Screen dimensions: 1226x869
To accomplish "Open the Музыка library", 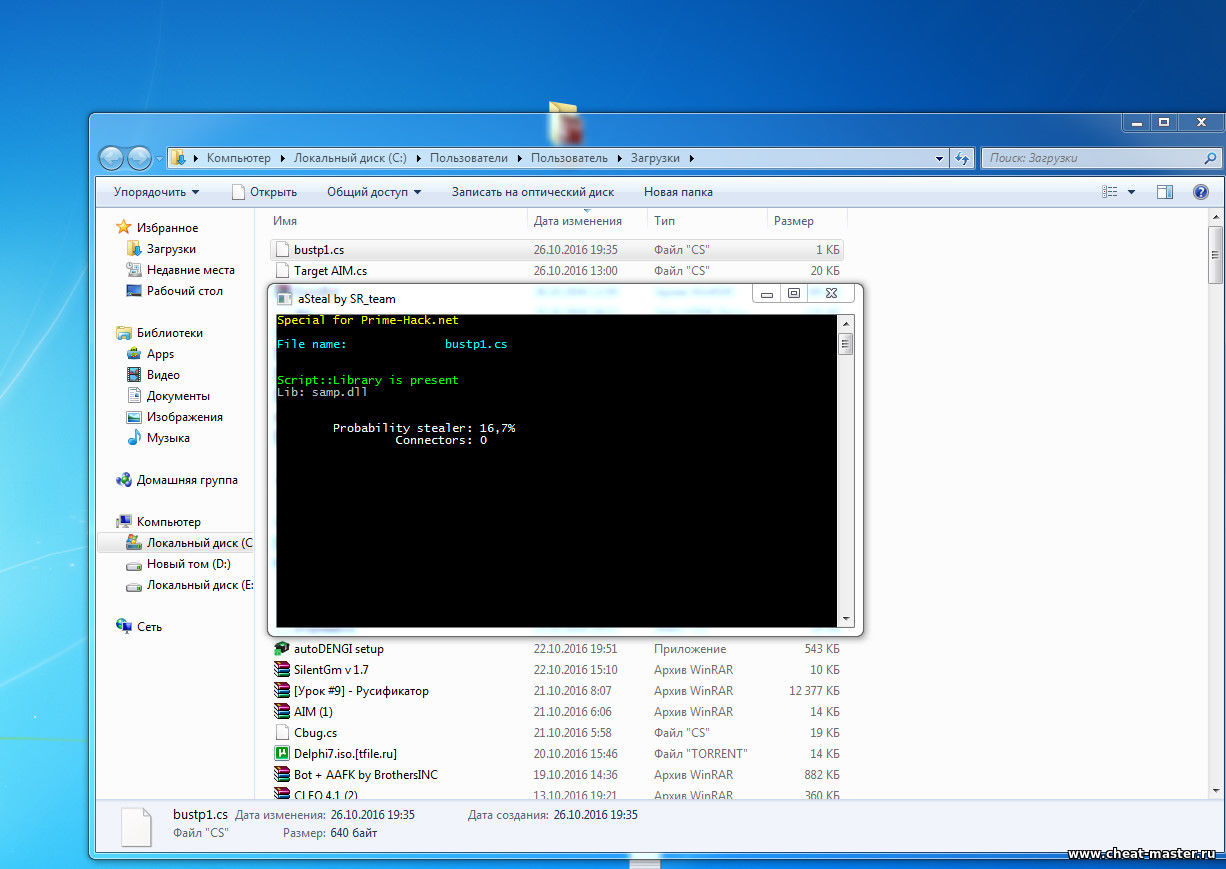I will click(x=168, y=438).
